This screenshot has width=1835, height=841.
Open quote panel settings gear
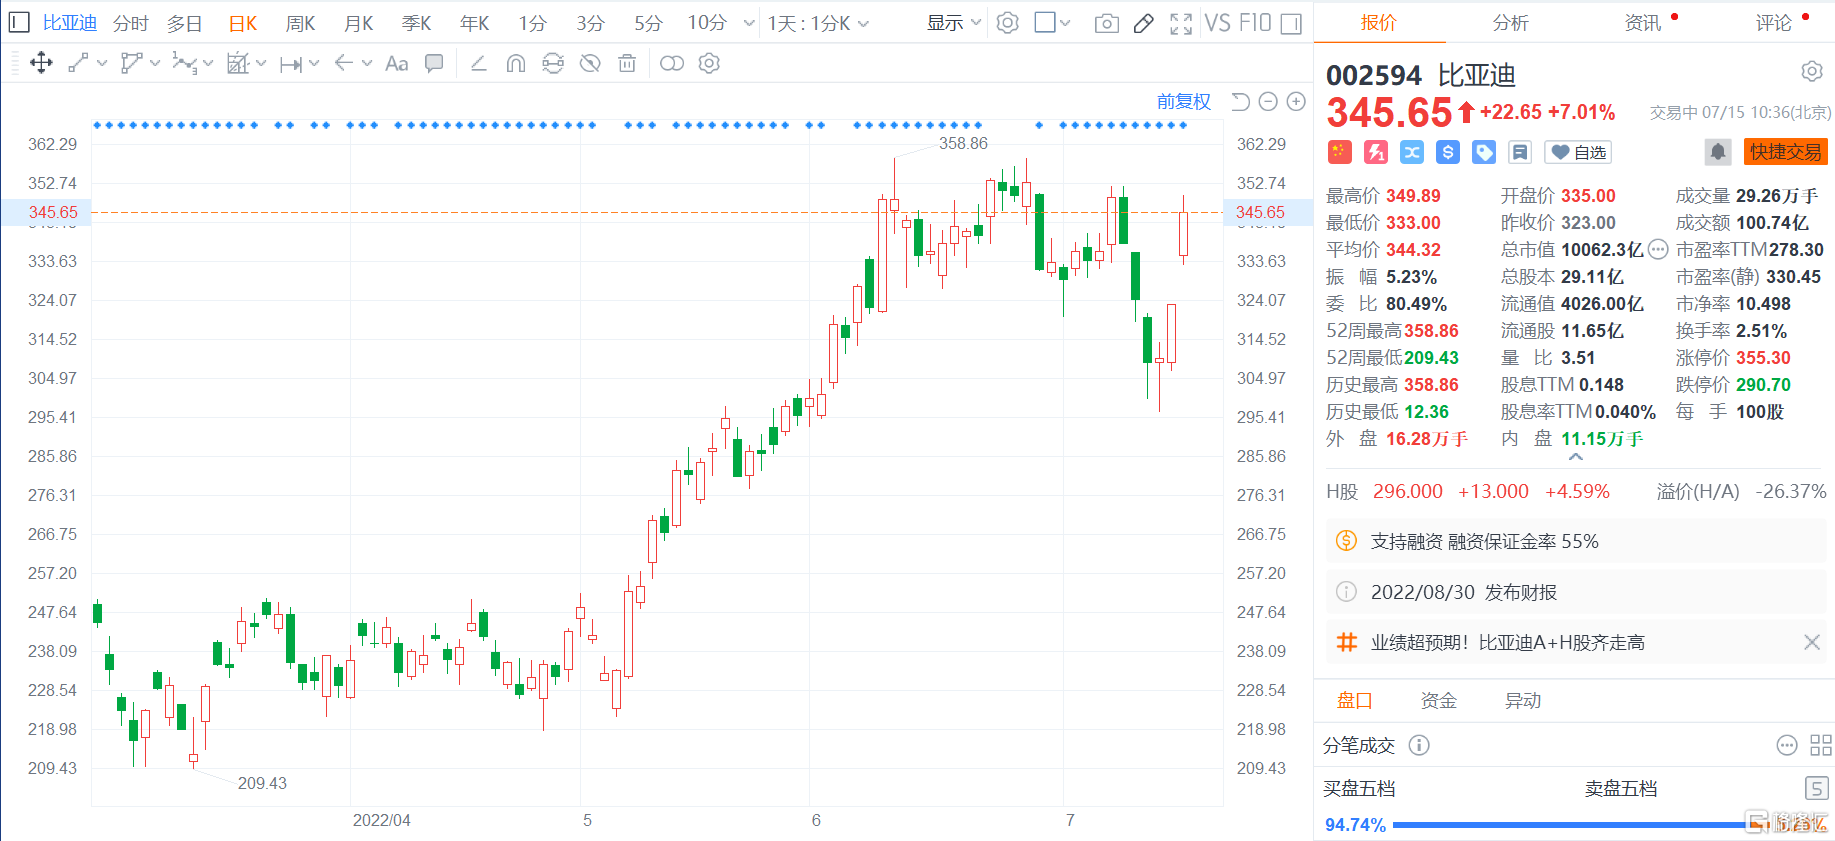(1811, 71)
